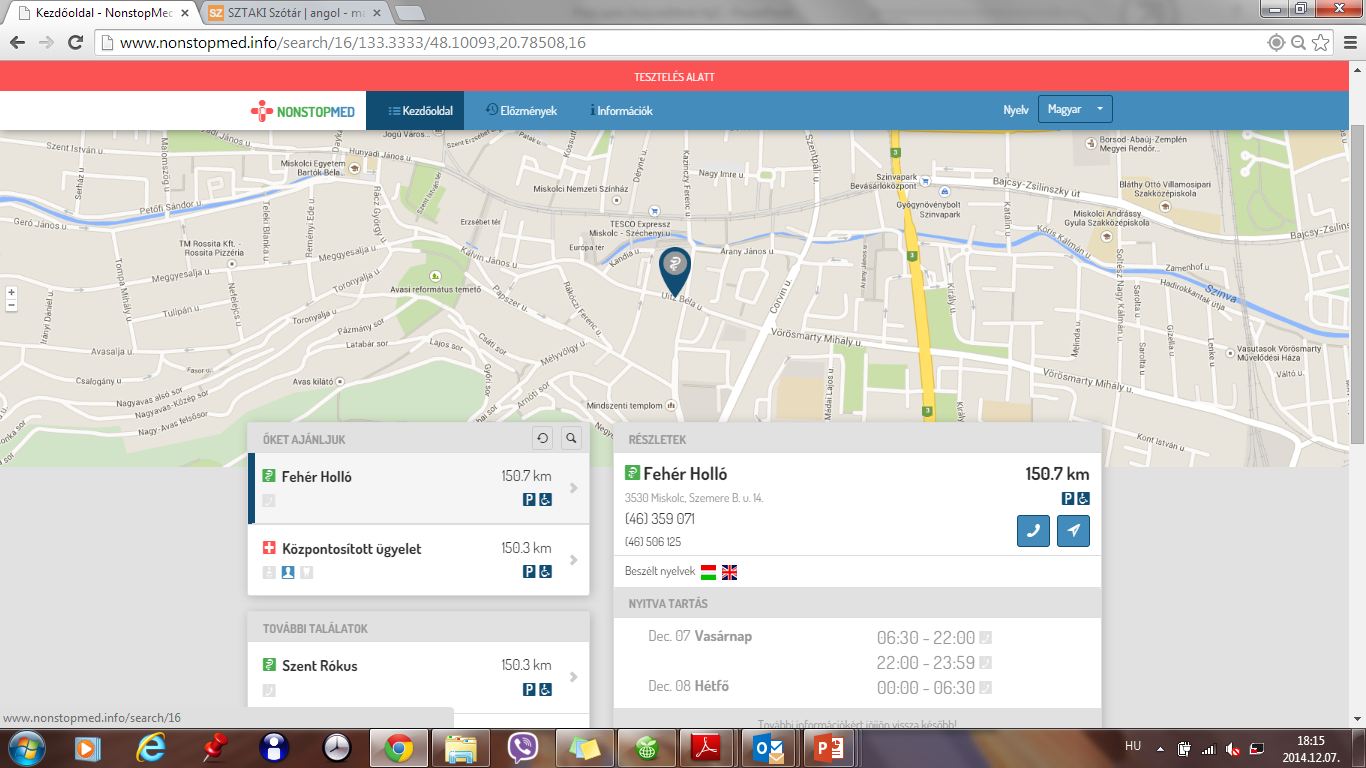
Task: Click the phone call button for Fehér Holló
Action: pyautogui.click(x=1033, y=531)
